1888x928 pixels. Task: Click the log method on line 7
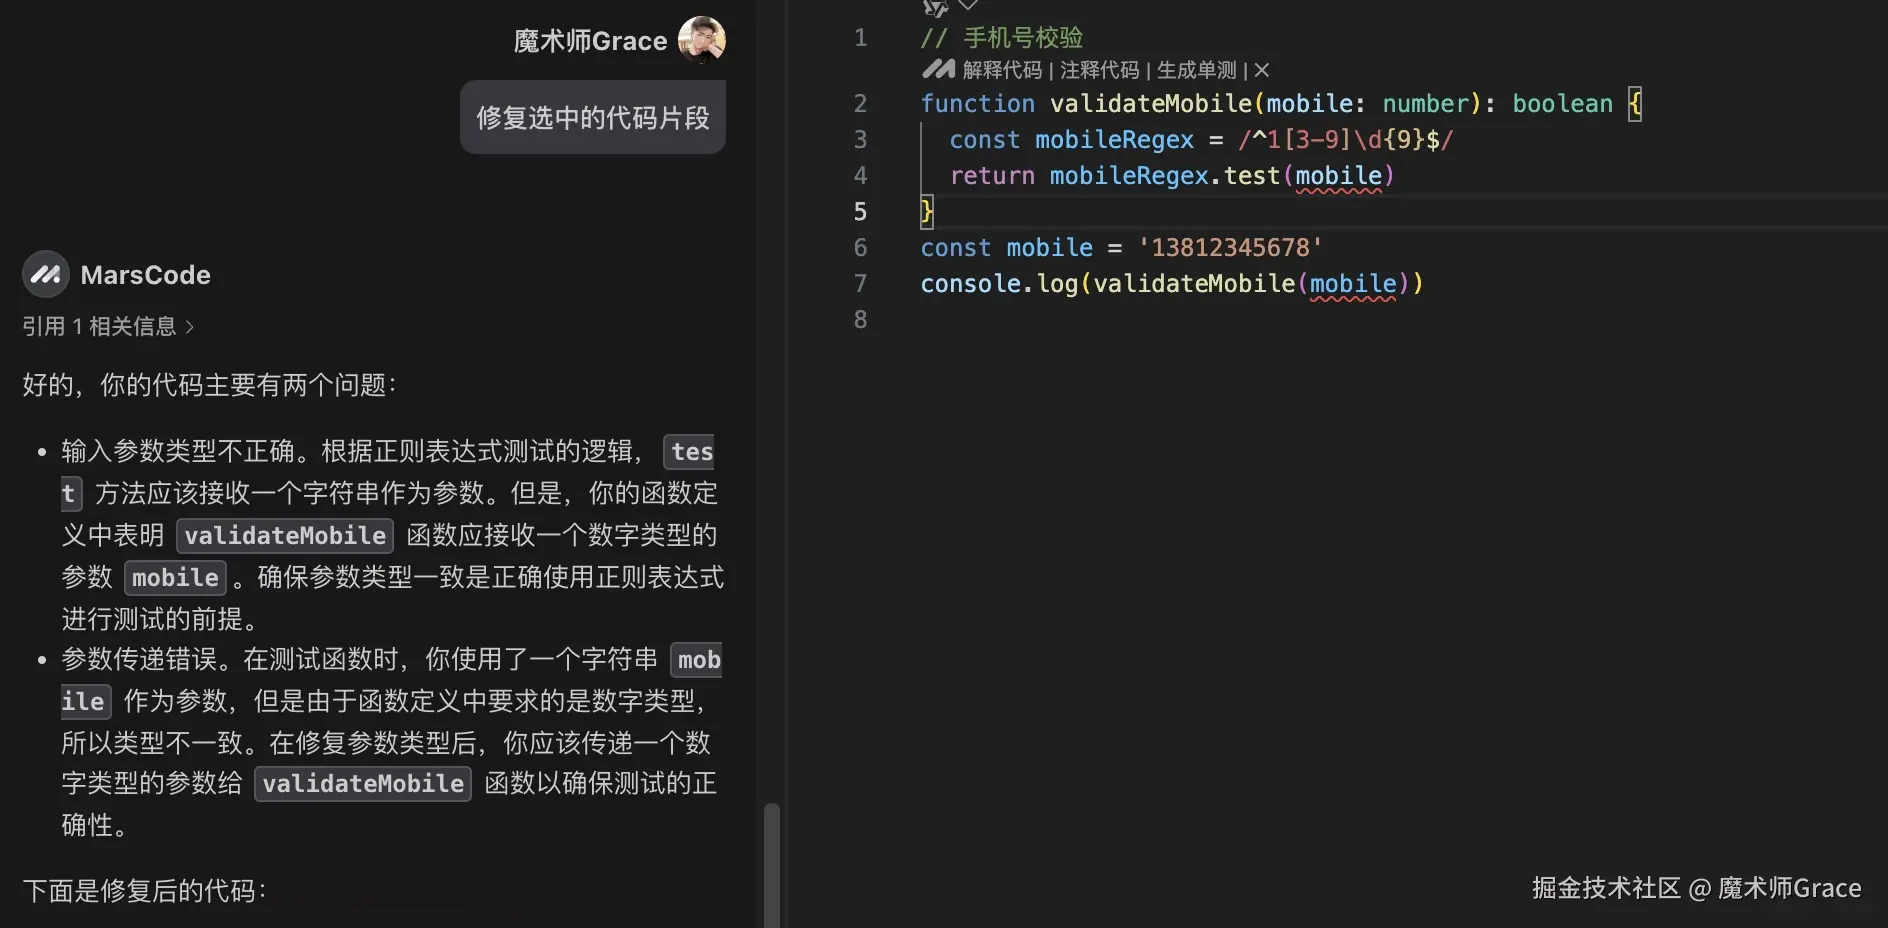(x=1058, y=284)
